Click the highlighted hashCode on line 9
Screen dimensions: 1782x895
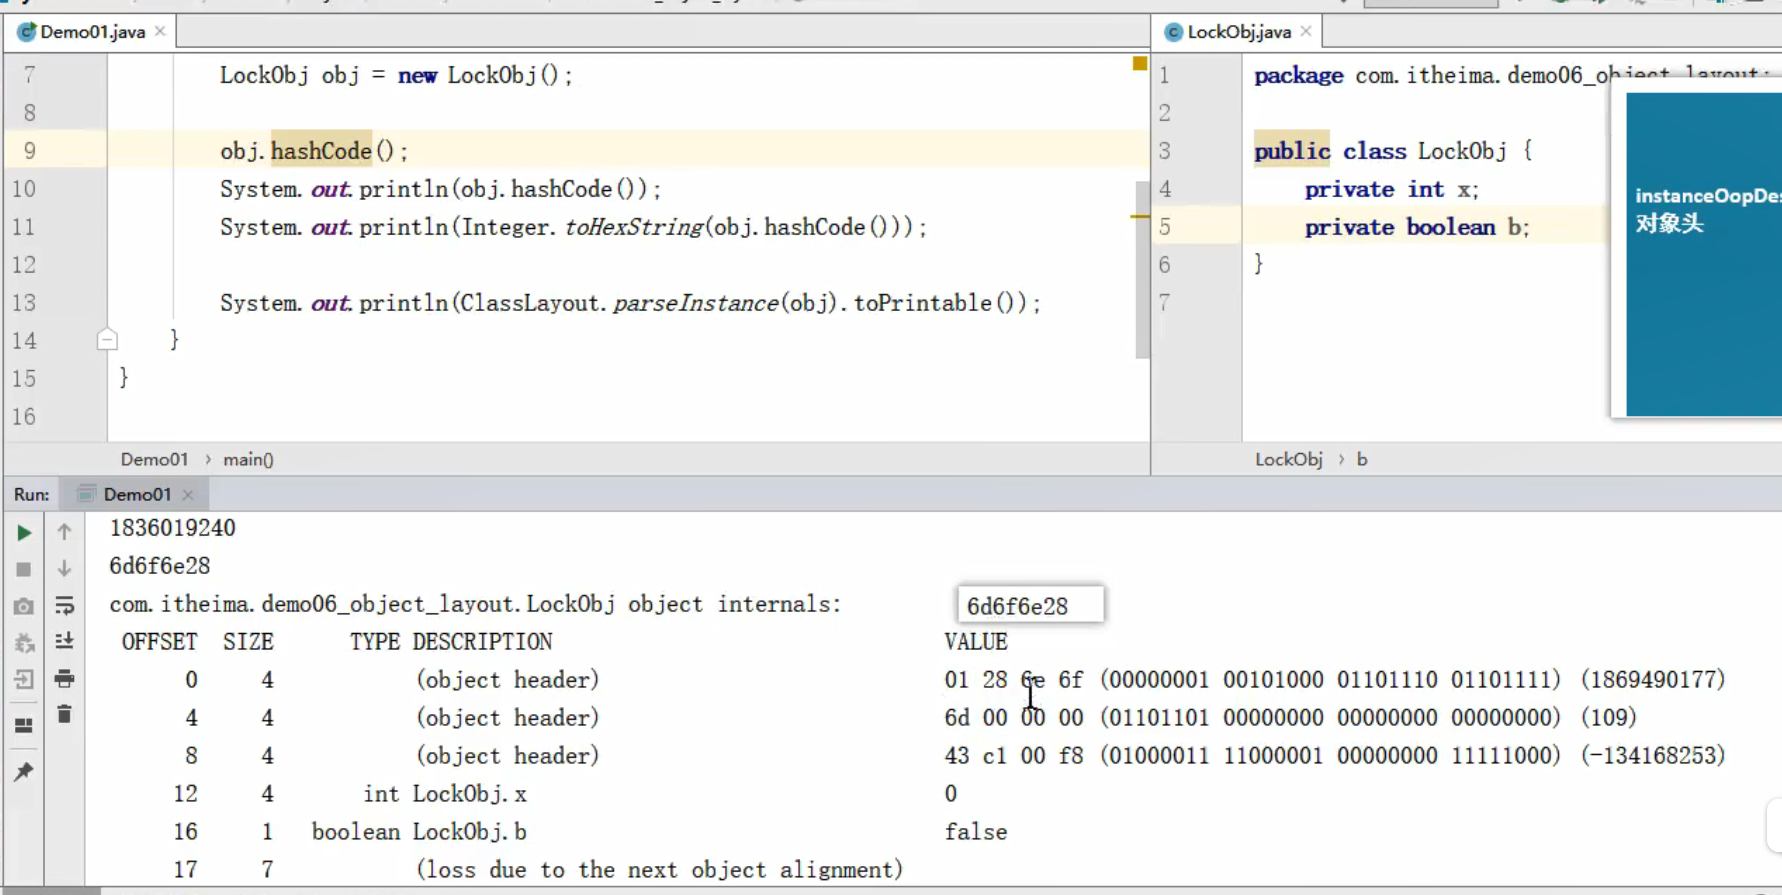click(321, 151)
